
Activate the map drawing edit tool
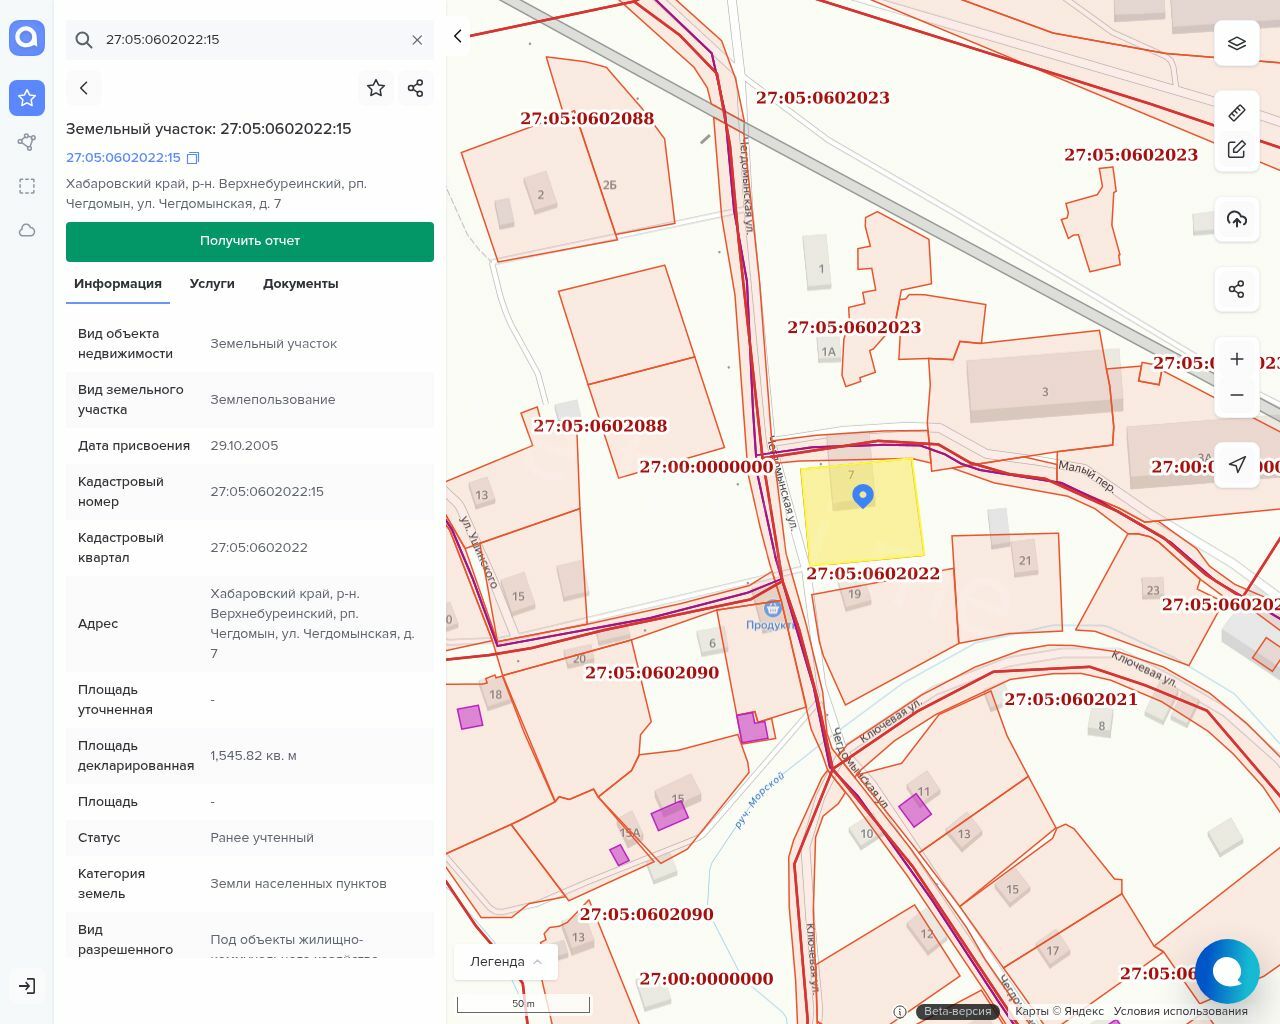click(1236, 150)
